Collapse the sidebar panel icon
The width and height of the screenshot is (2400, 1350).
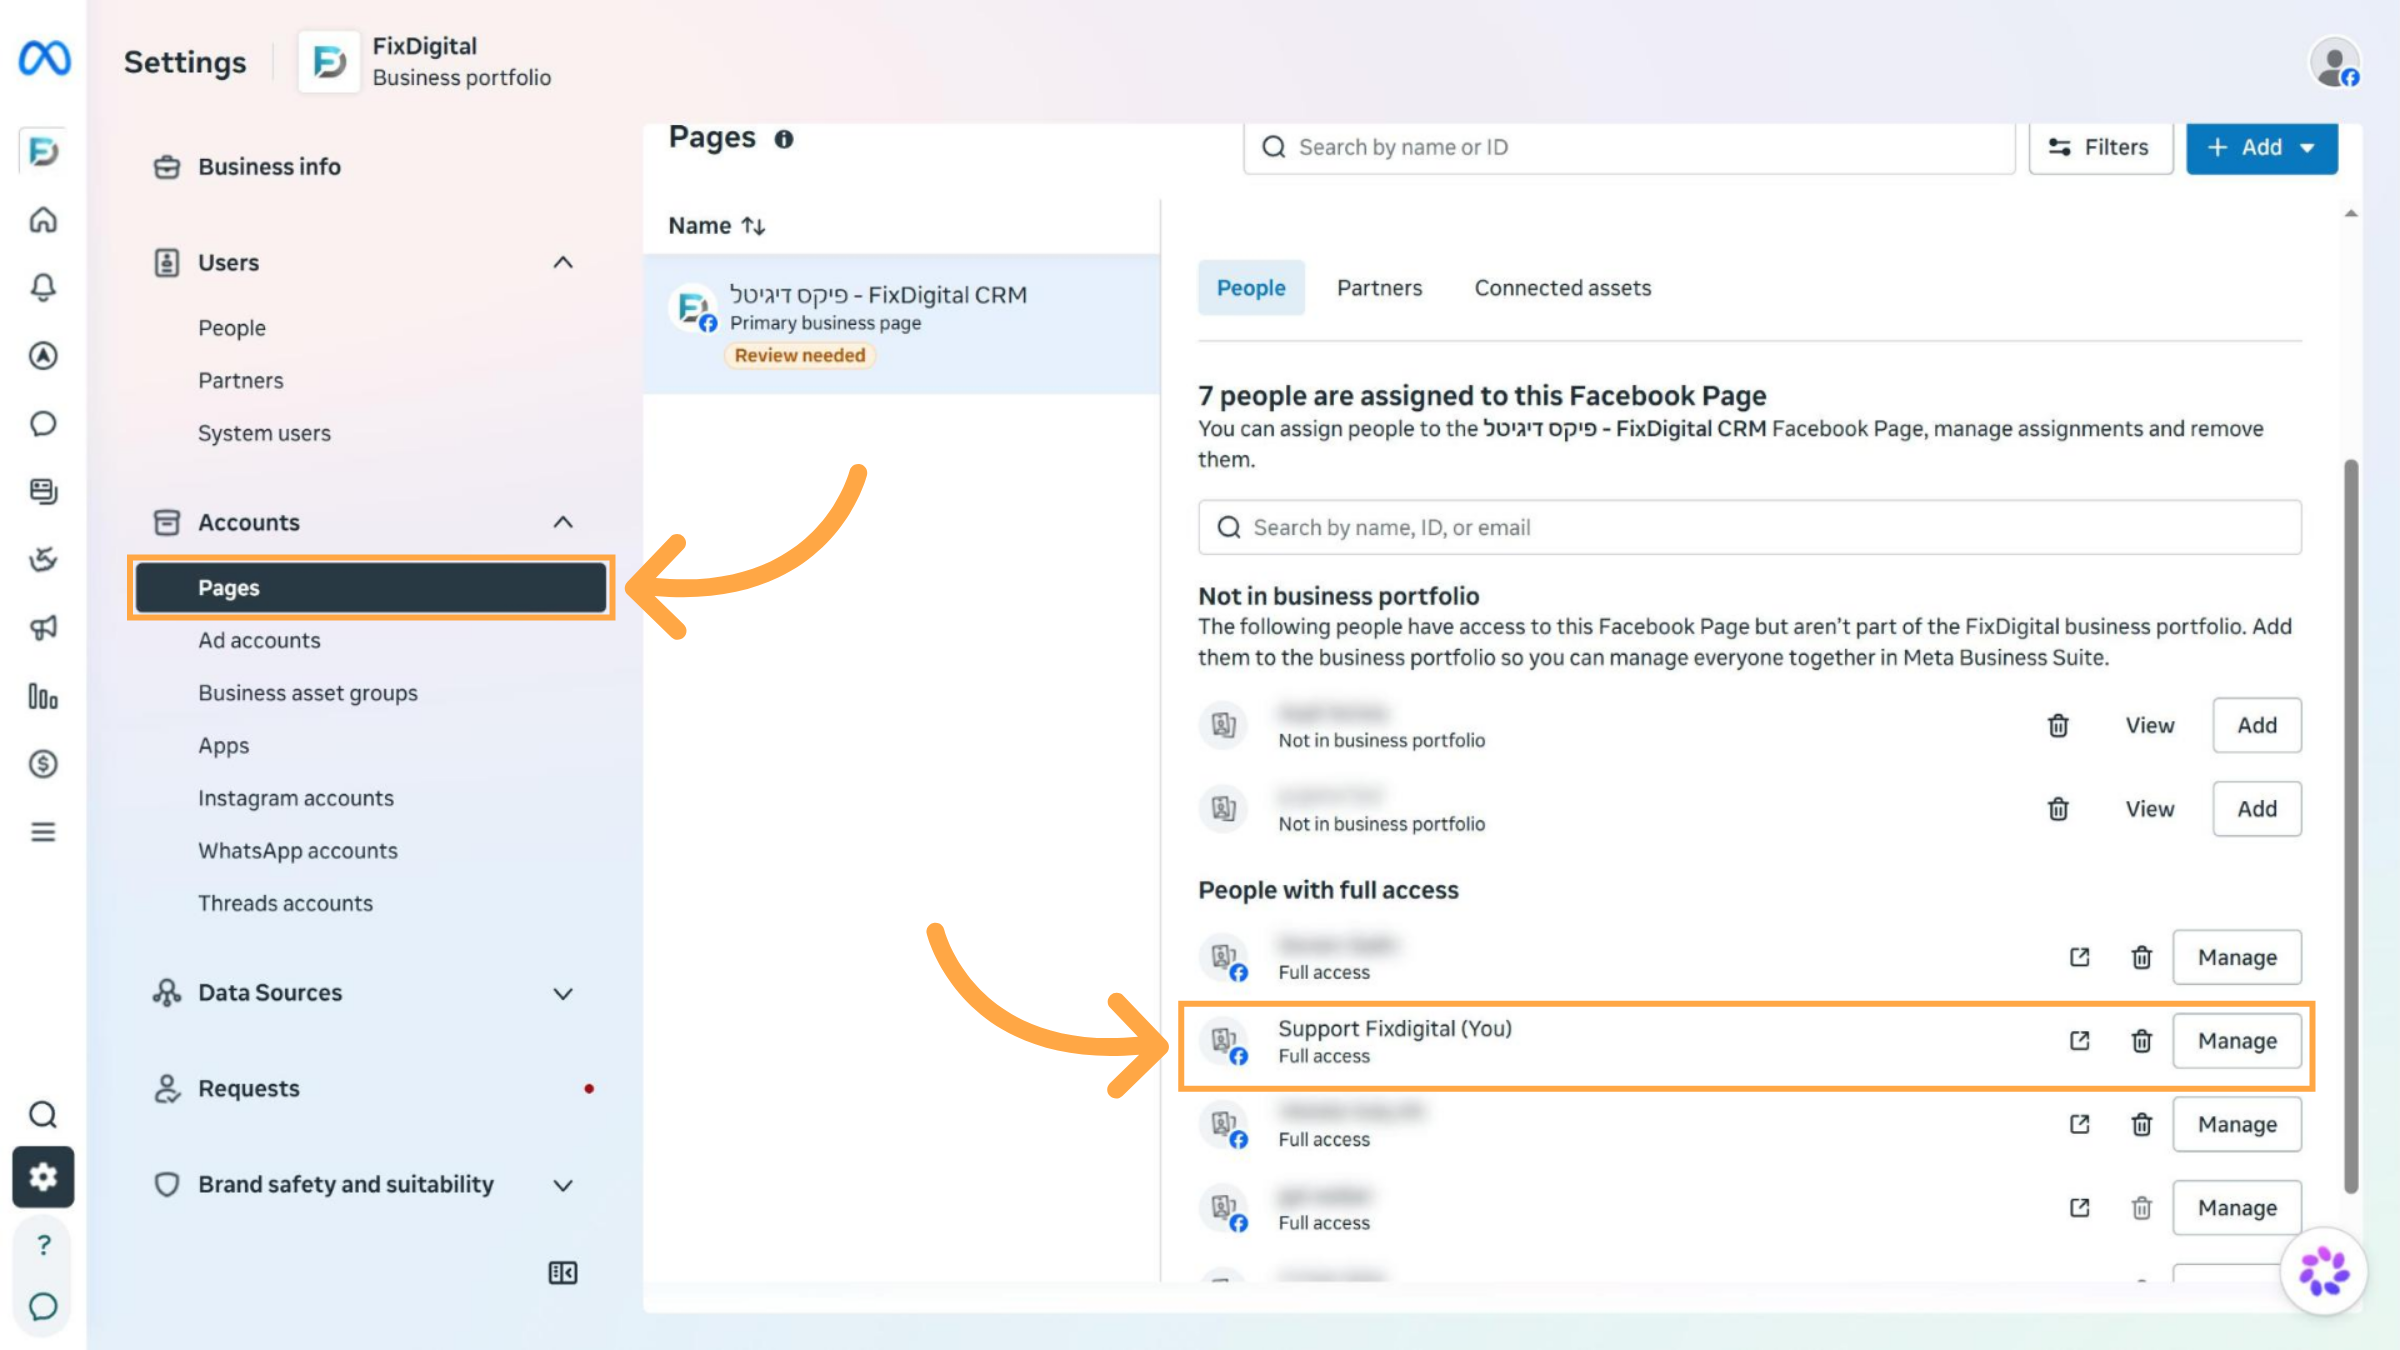[563, 1273]
